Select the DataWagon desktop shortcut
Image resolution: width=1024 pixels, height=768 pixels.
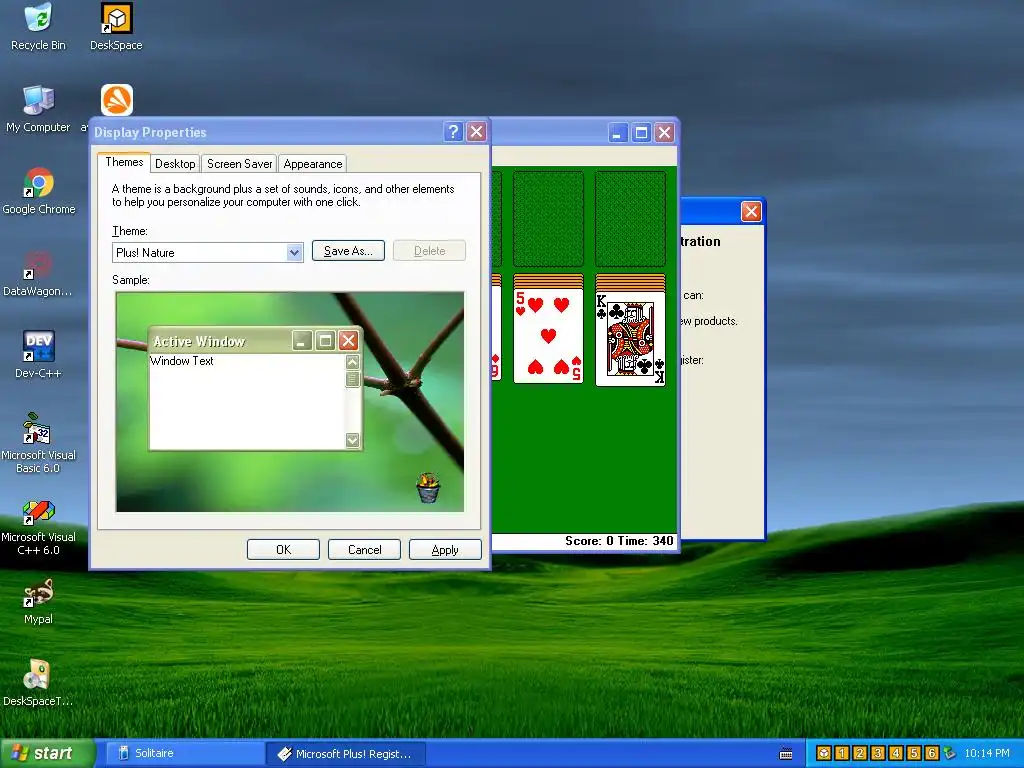pos(38,273)
